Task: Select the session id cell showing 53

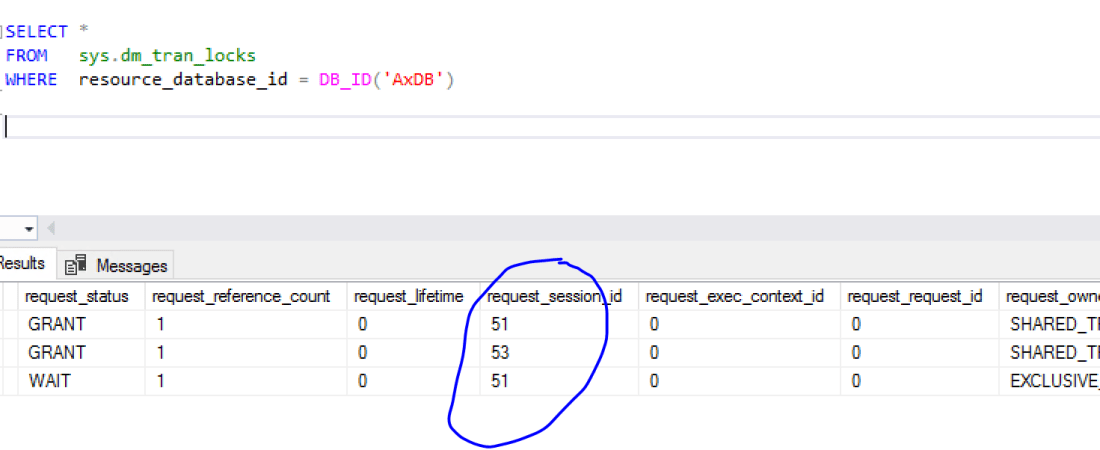Action: pyautogui.click(x=501, y=353)
